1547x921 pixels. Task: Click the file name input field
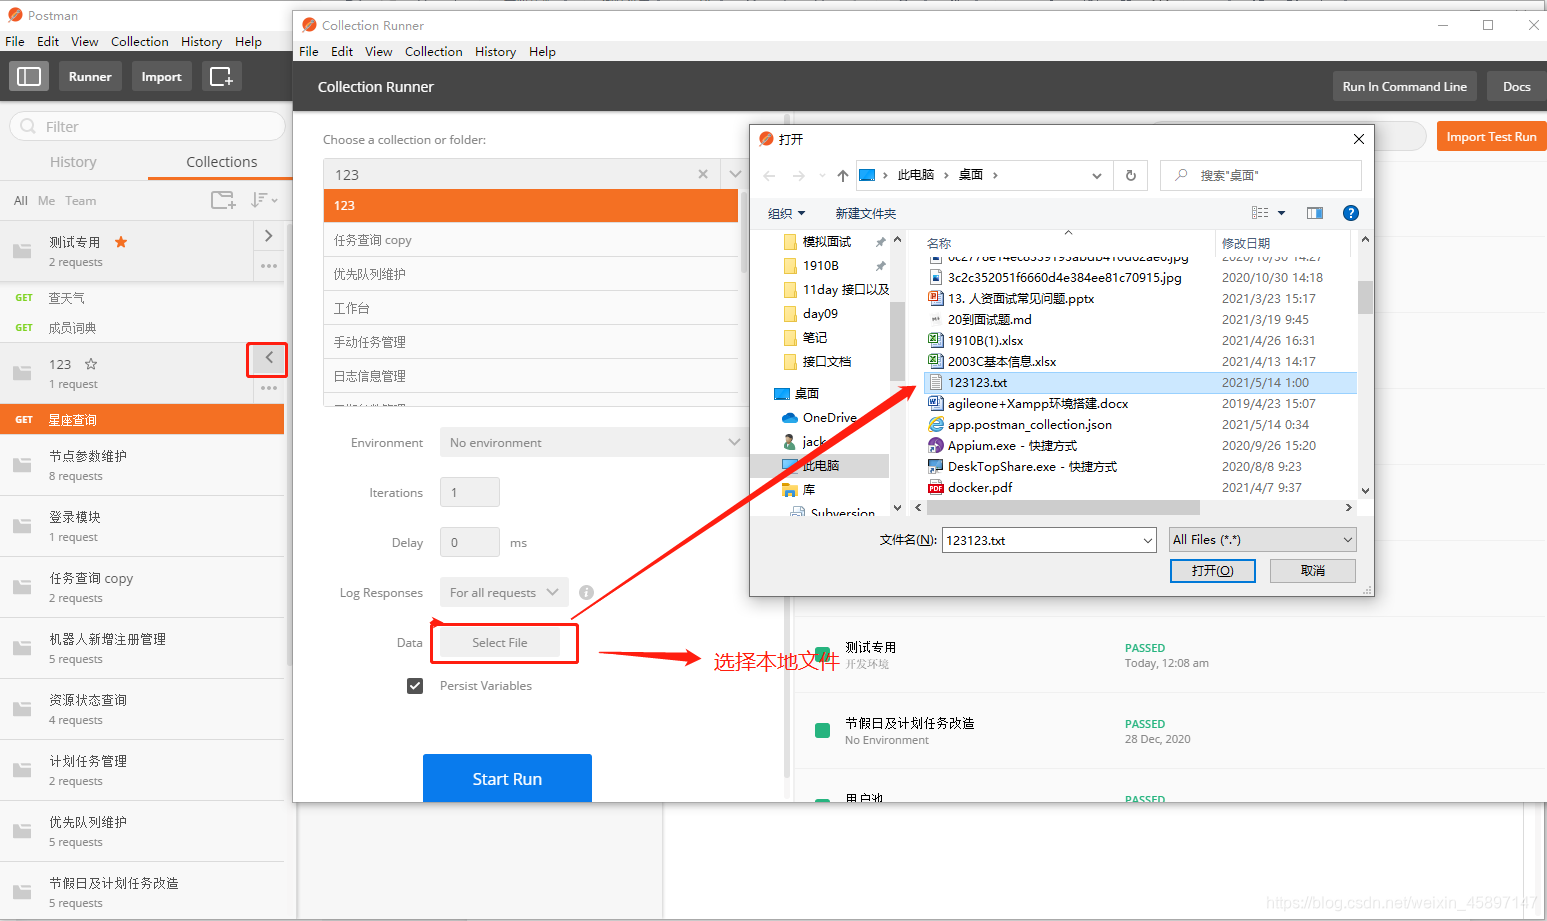(x=1040, y=540)
